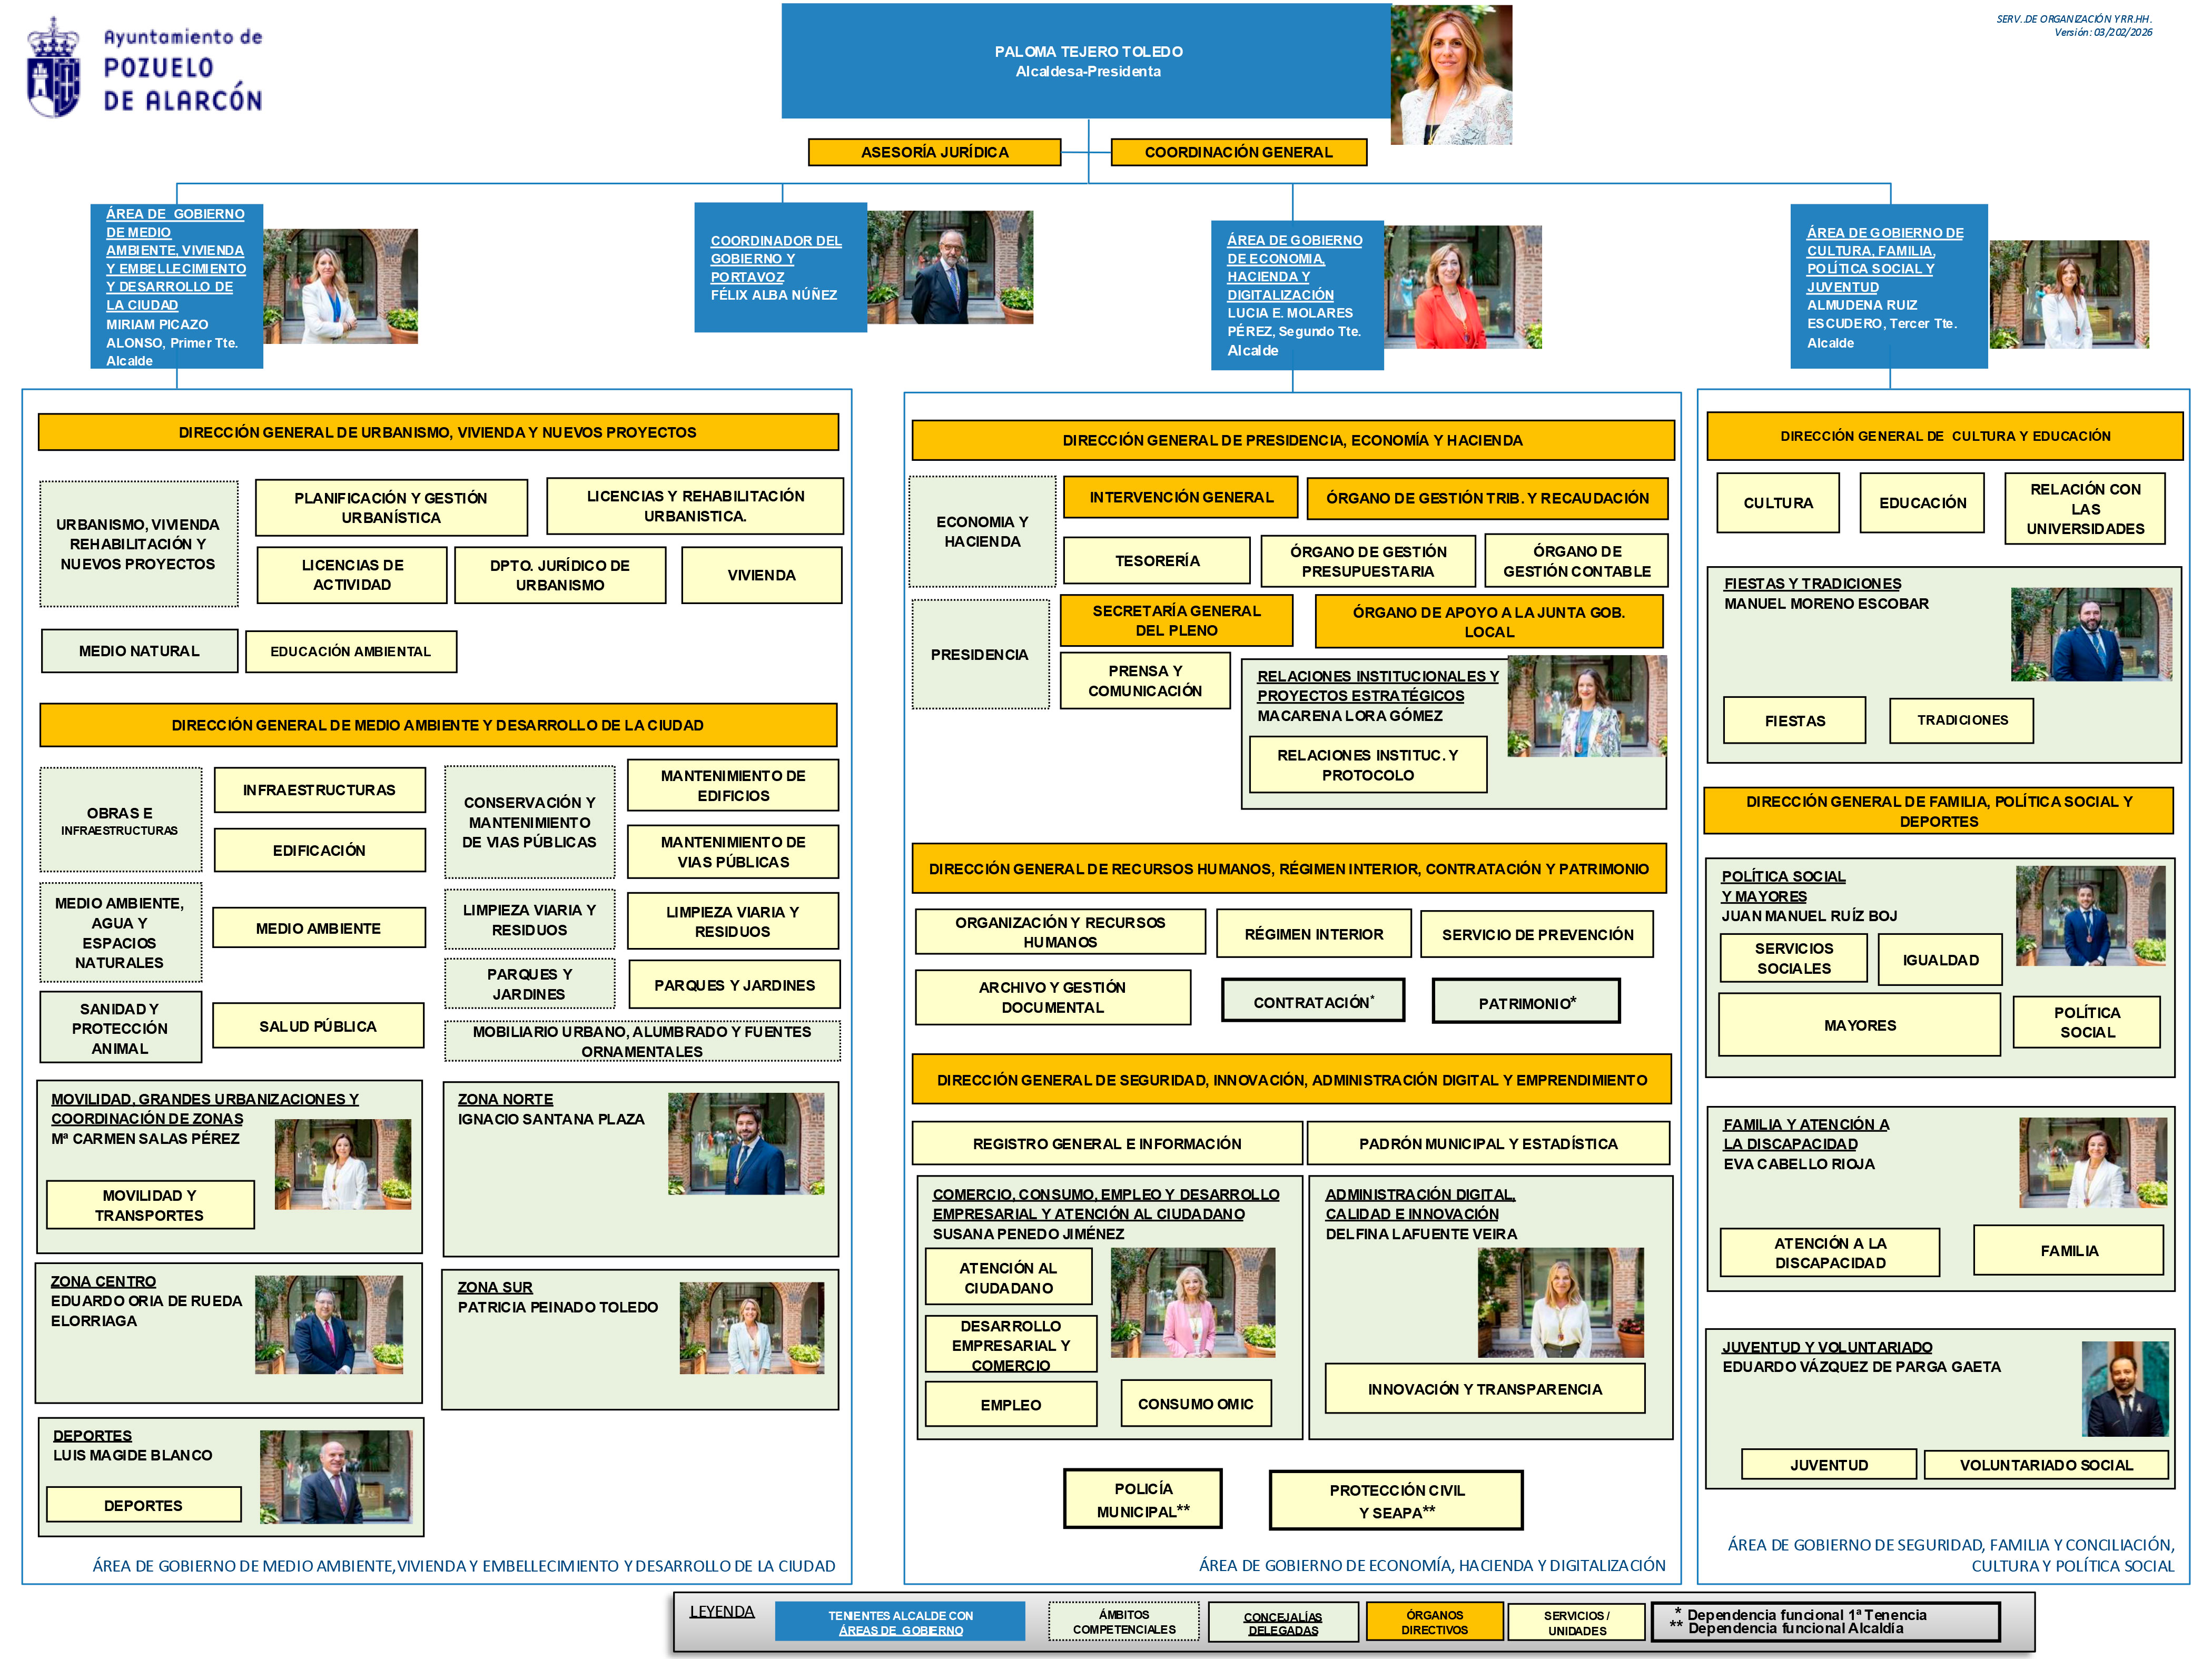Image resolution: width=2212 pixels, height=1659 pixels.
Task: Click the Coordinador del Gobierno y Portavoz link
Action: click(x=776, y=258)
